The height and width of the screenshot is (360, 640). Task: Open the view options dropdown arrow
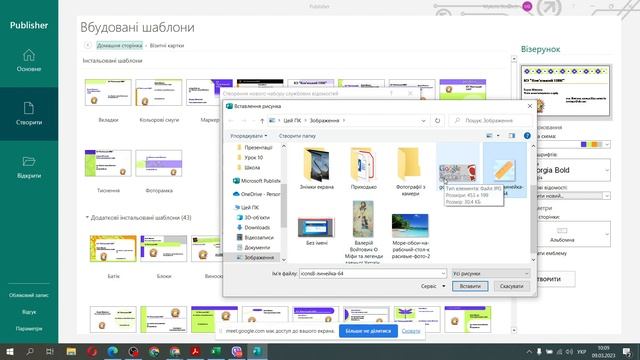tap(498, 136)
